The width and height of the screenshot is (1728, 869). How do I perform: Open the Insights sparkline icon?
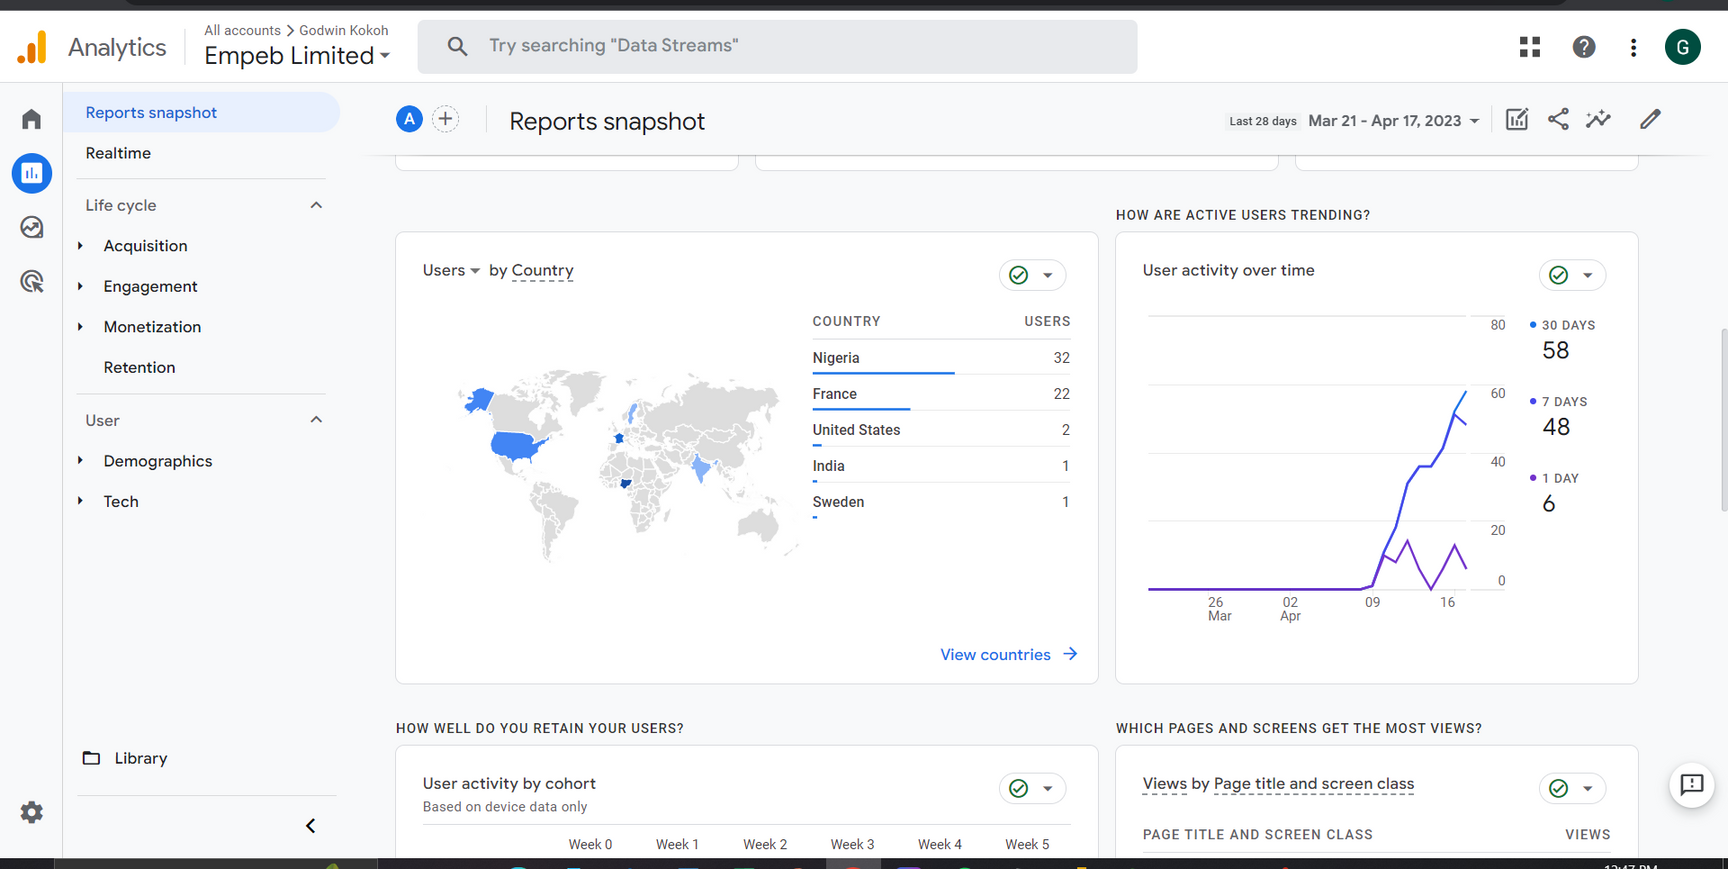tap(1599, 119)
